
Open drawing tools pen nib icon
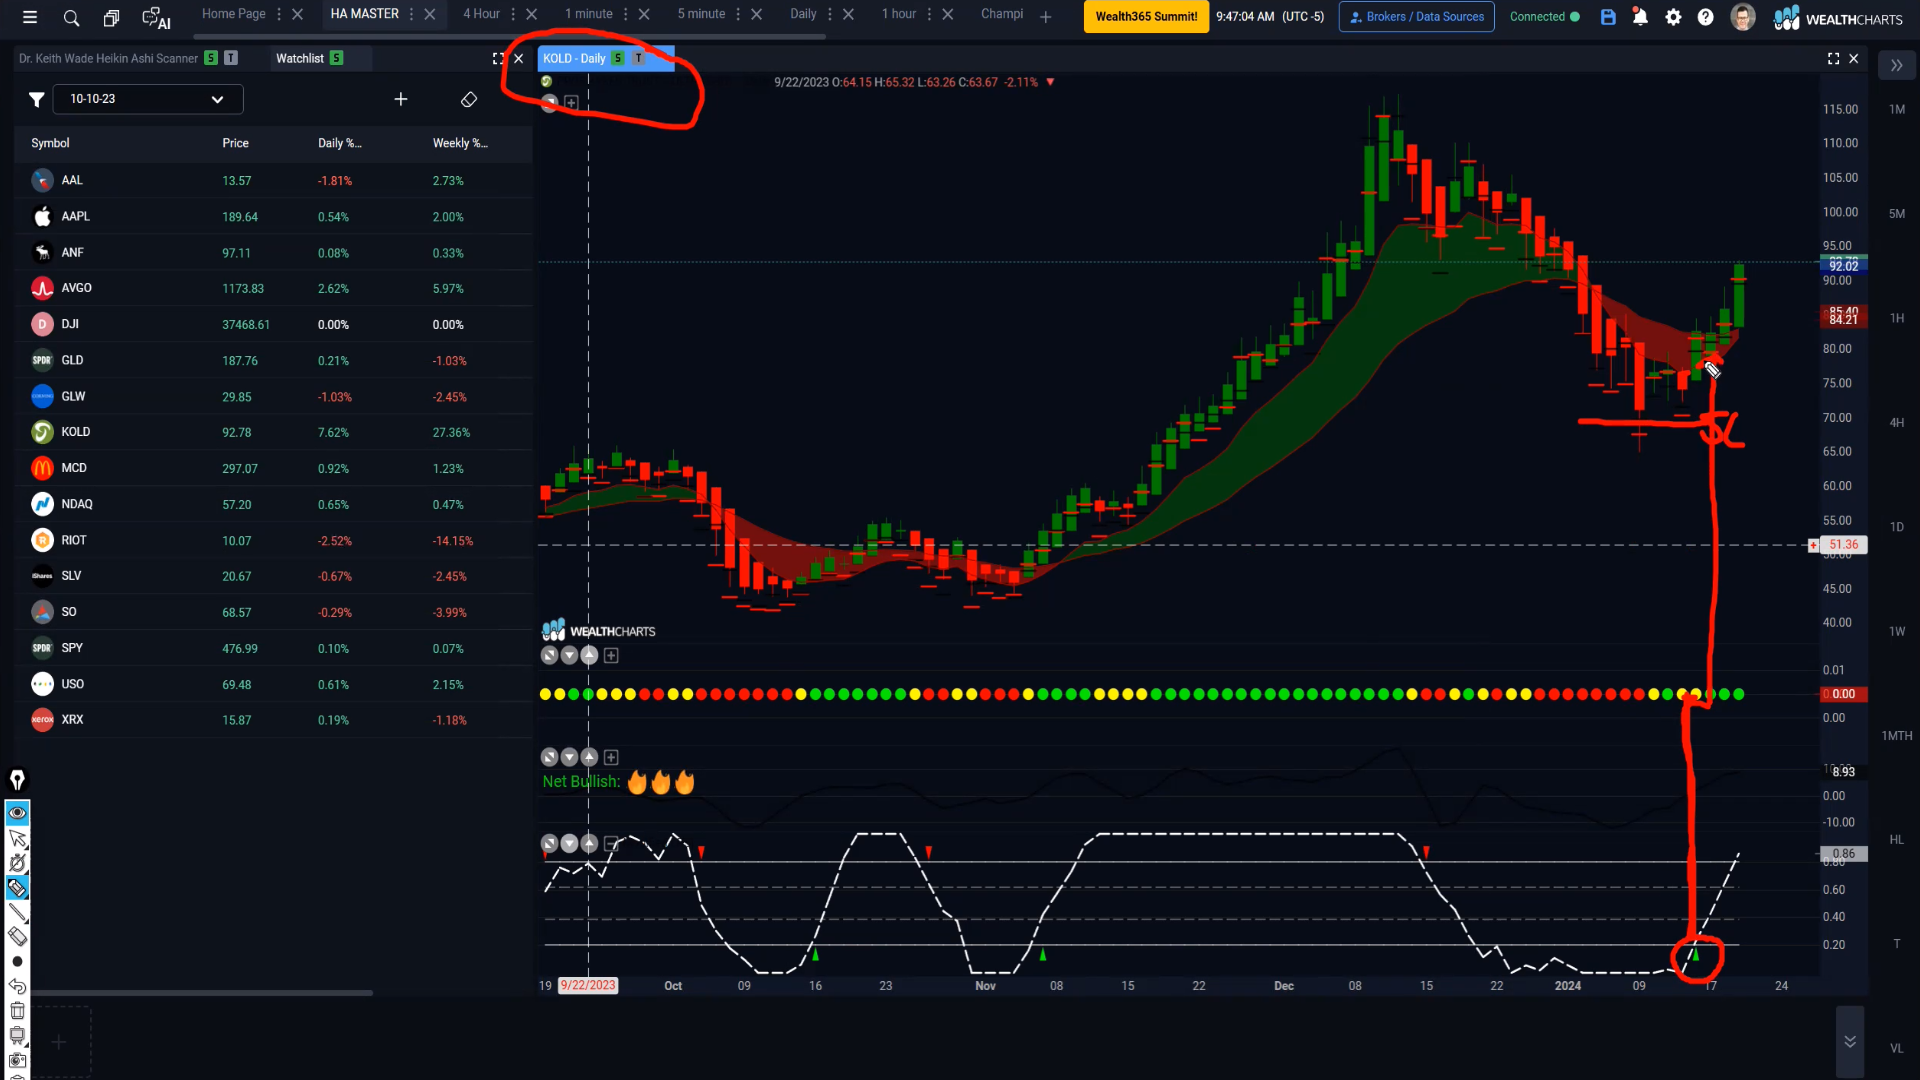coord(17,780)
